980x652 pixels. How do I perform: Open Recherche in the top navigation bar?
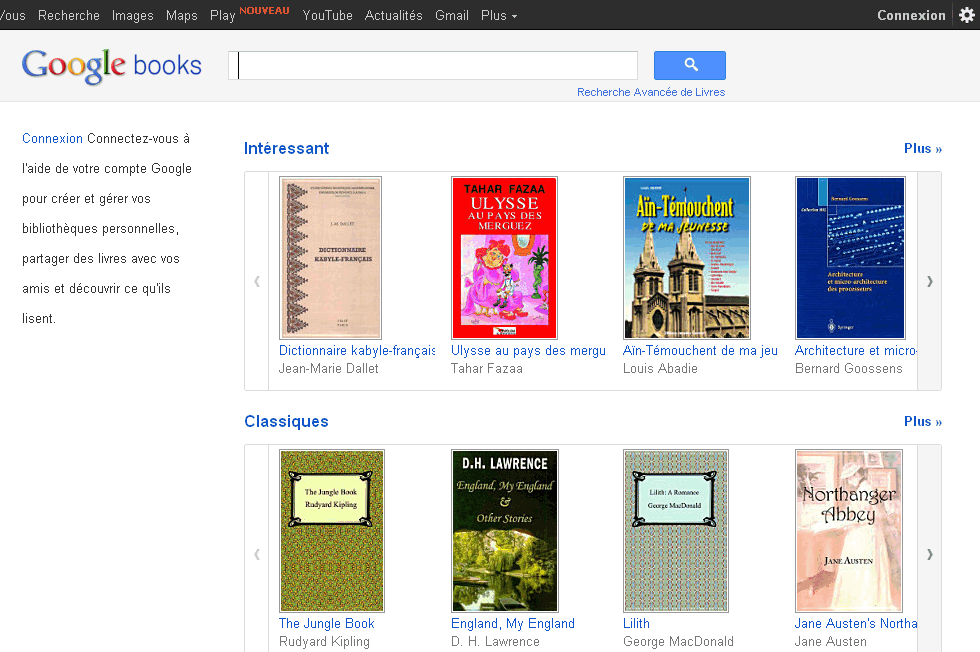point(69,15)
